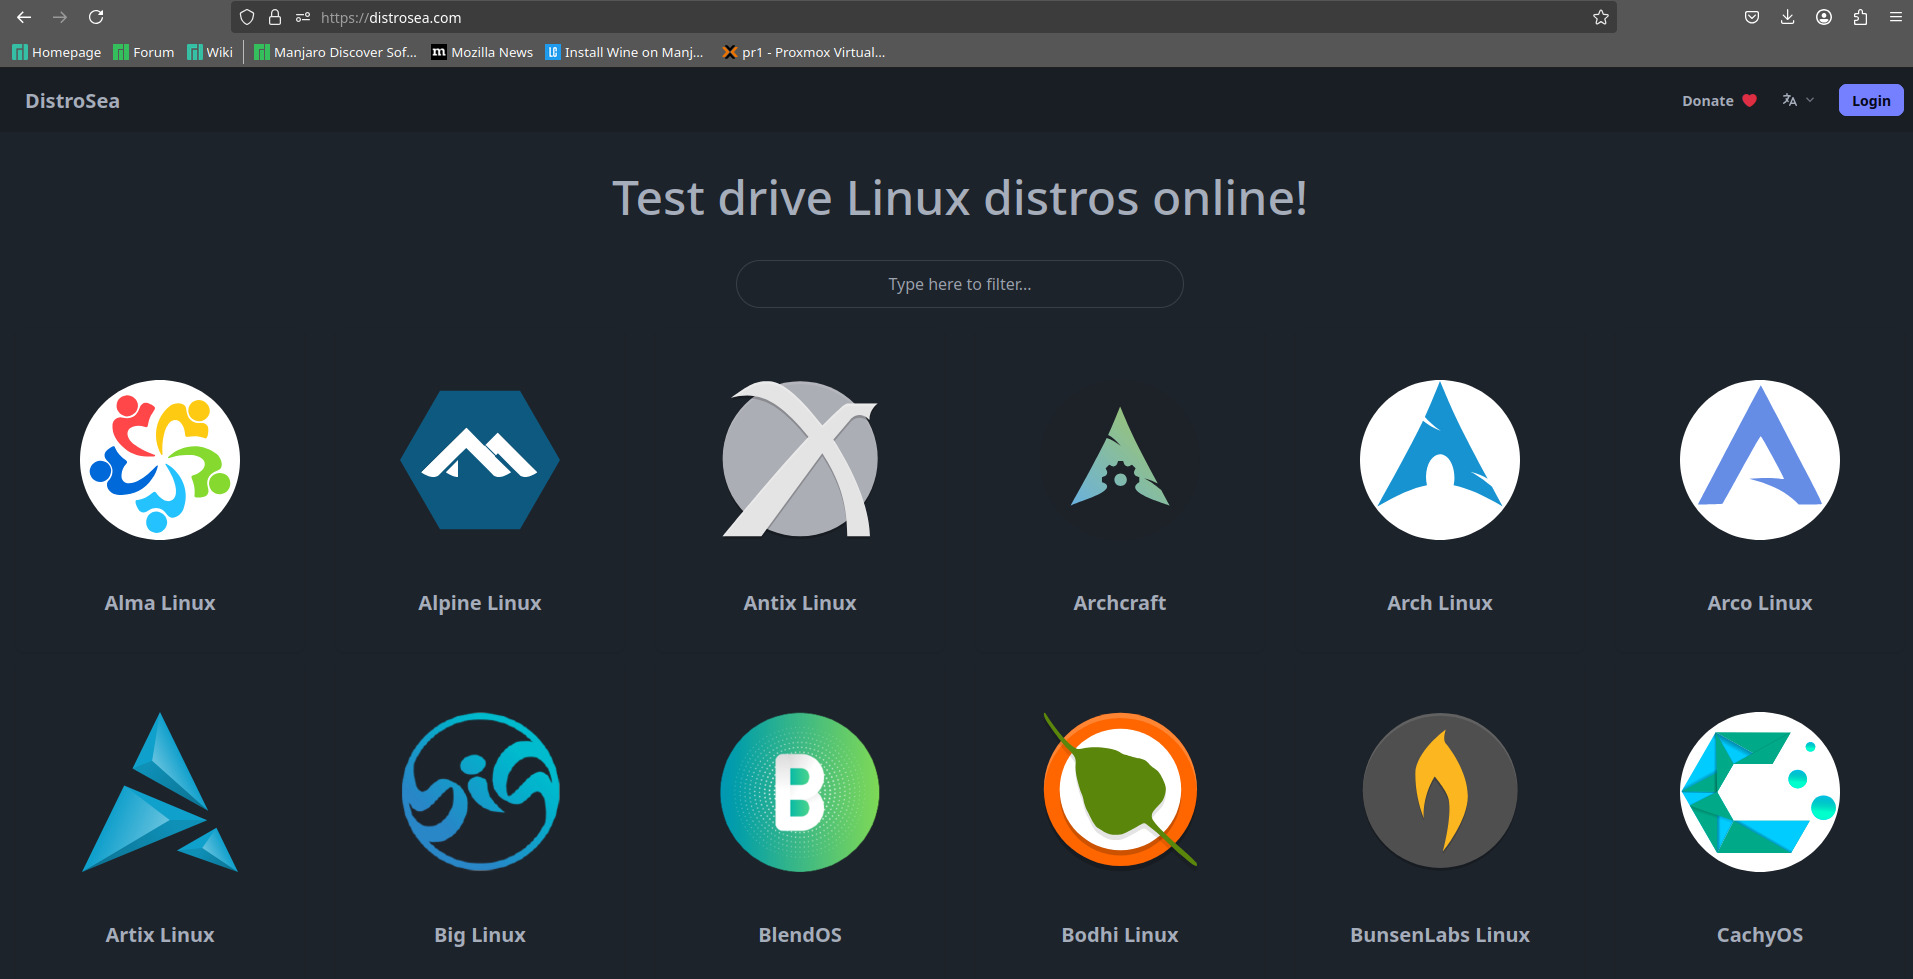Viewport: 1913px width, 979px height.
Task: Open the Manjaro Discover Software bookmark
Action: click(335, 52)
